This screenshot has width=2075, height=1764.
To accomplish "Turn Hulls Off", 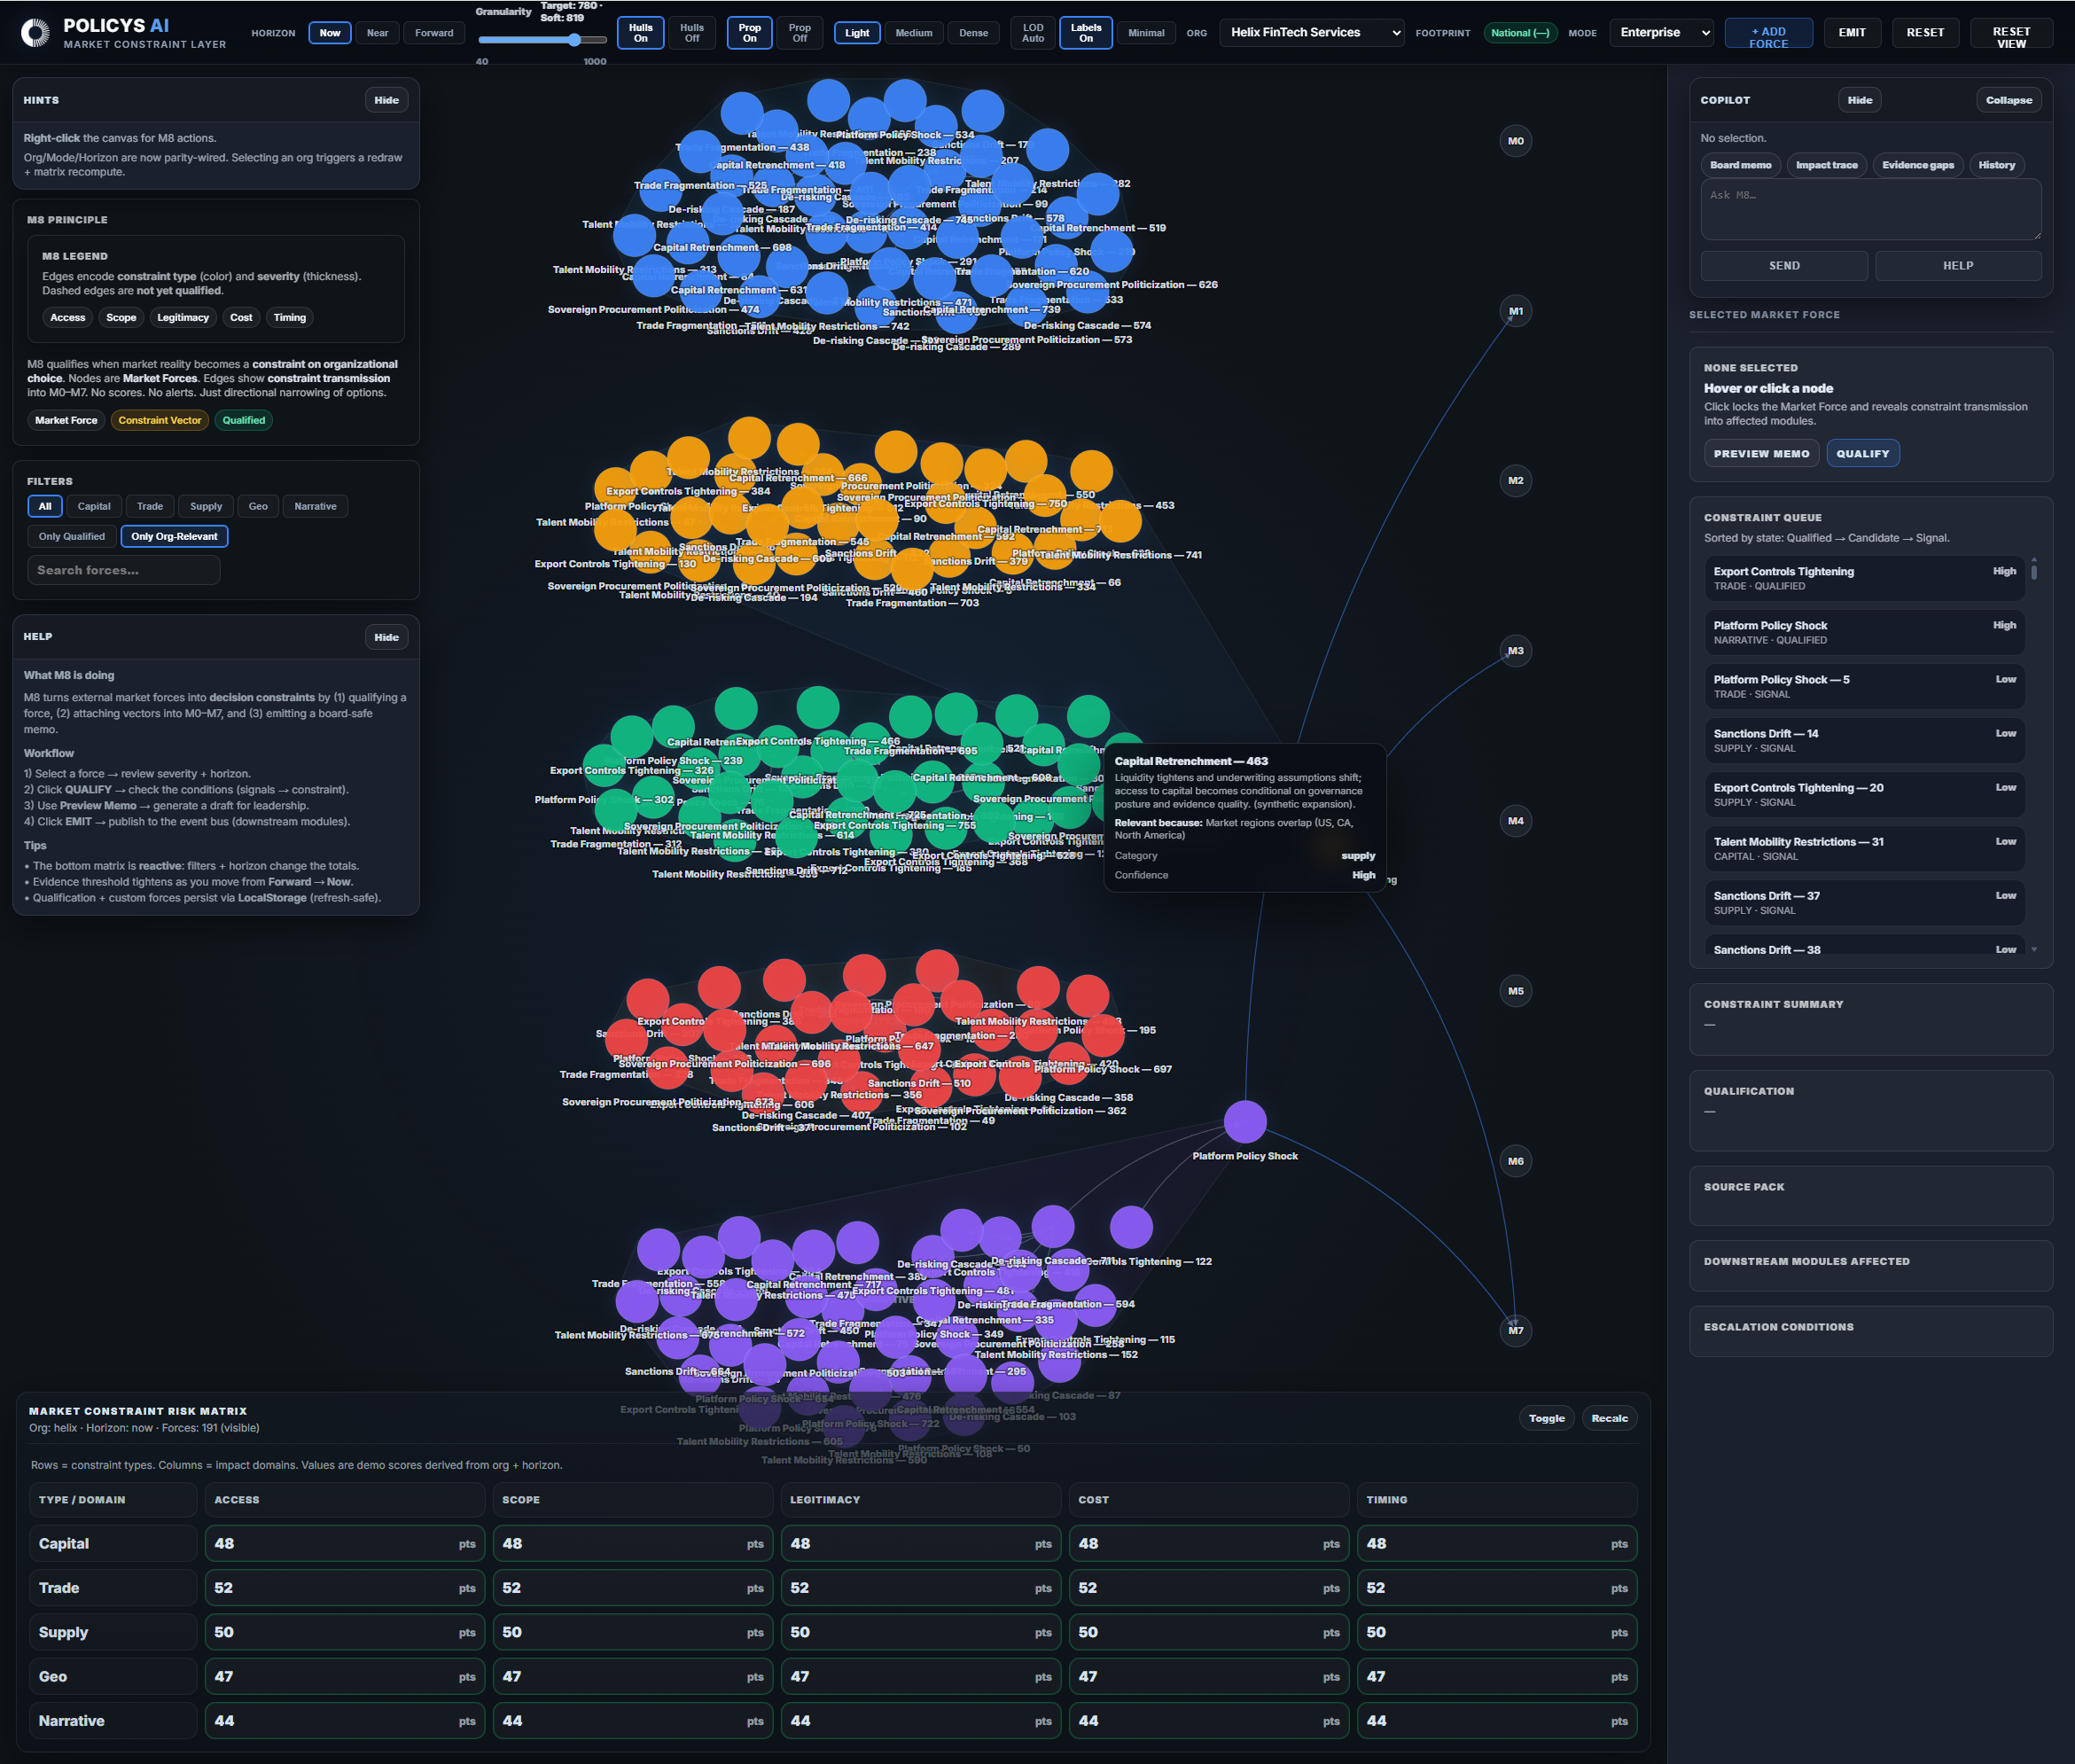I will click(691, 33).
